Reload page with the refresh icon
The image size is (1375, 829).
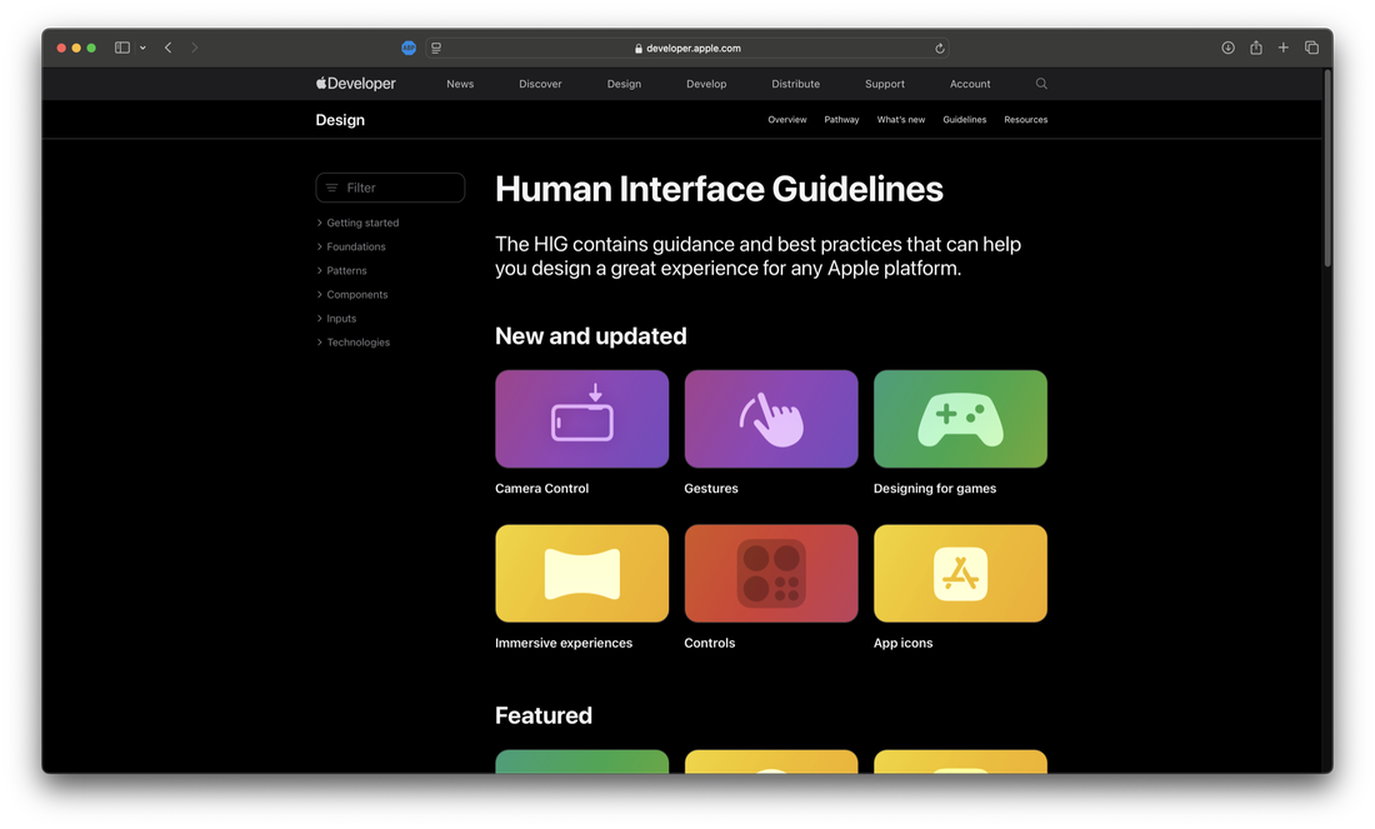tap(939, 48)
